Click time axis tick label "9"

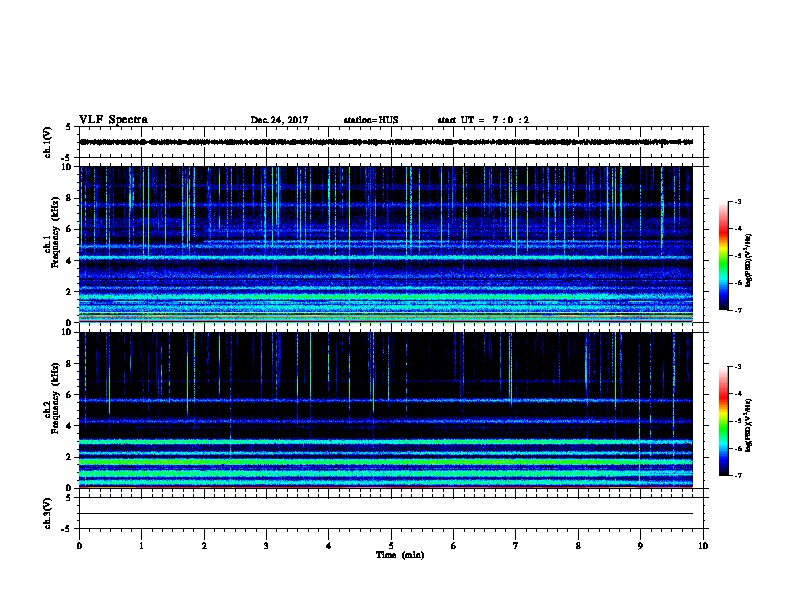[x=640, y=546]
